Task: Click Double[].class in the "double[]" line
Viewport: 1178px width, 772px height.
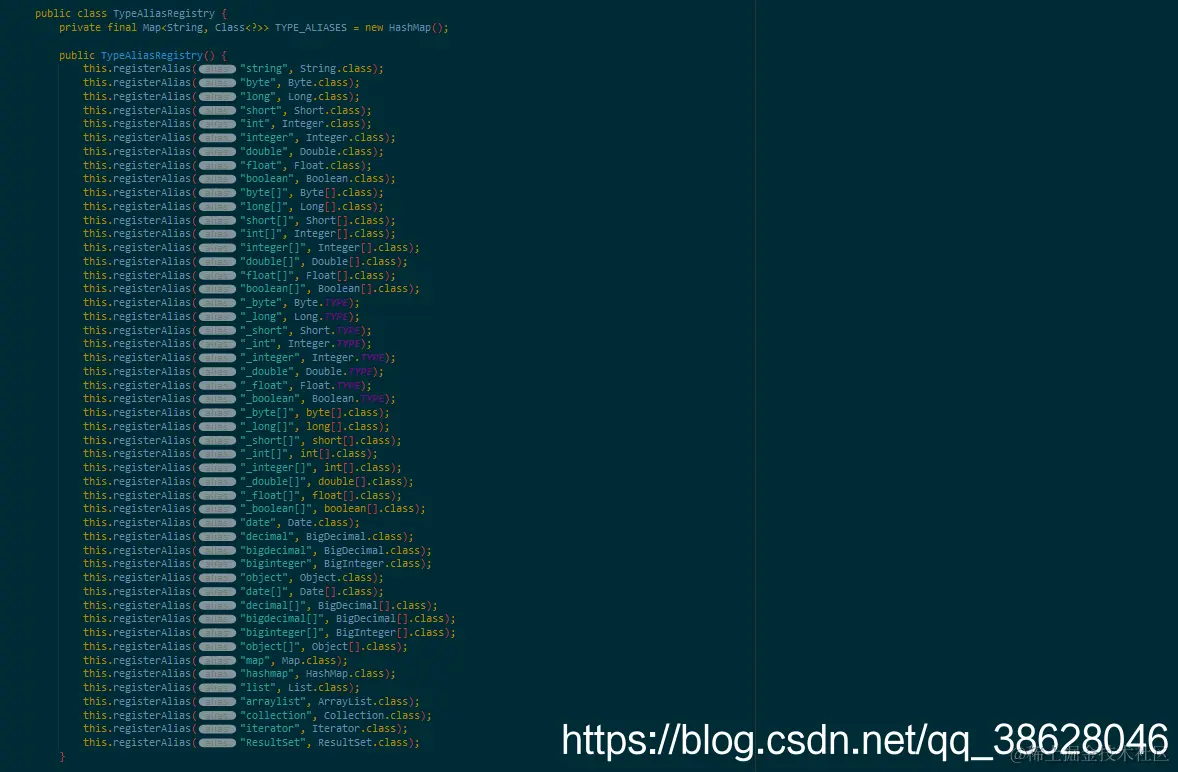Action: (353, 261)
